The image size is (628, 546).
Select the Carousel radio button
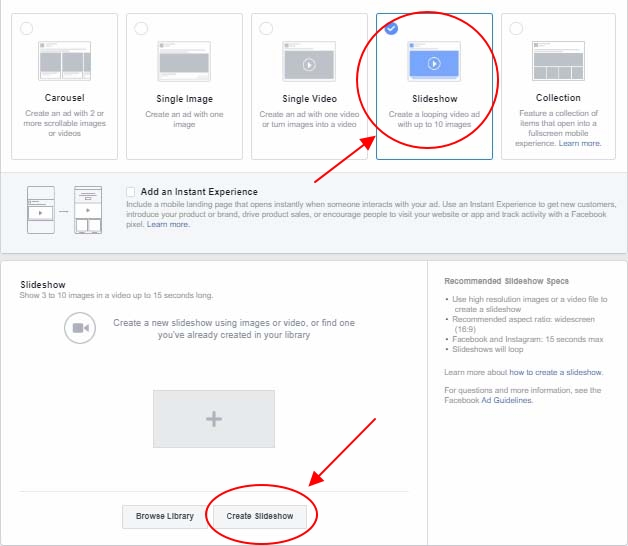click(x=24, y=28)
